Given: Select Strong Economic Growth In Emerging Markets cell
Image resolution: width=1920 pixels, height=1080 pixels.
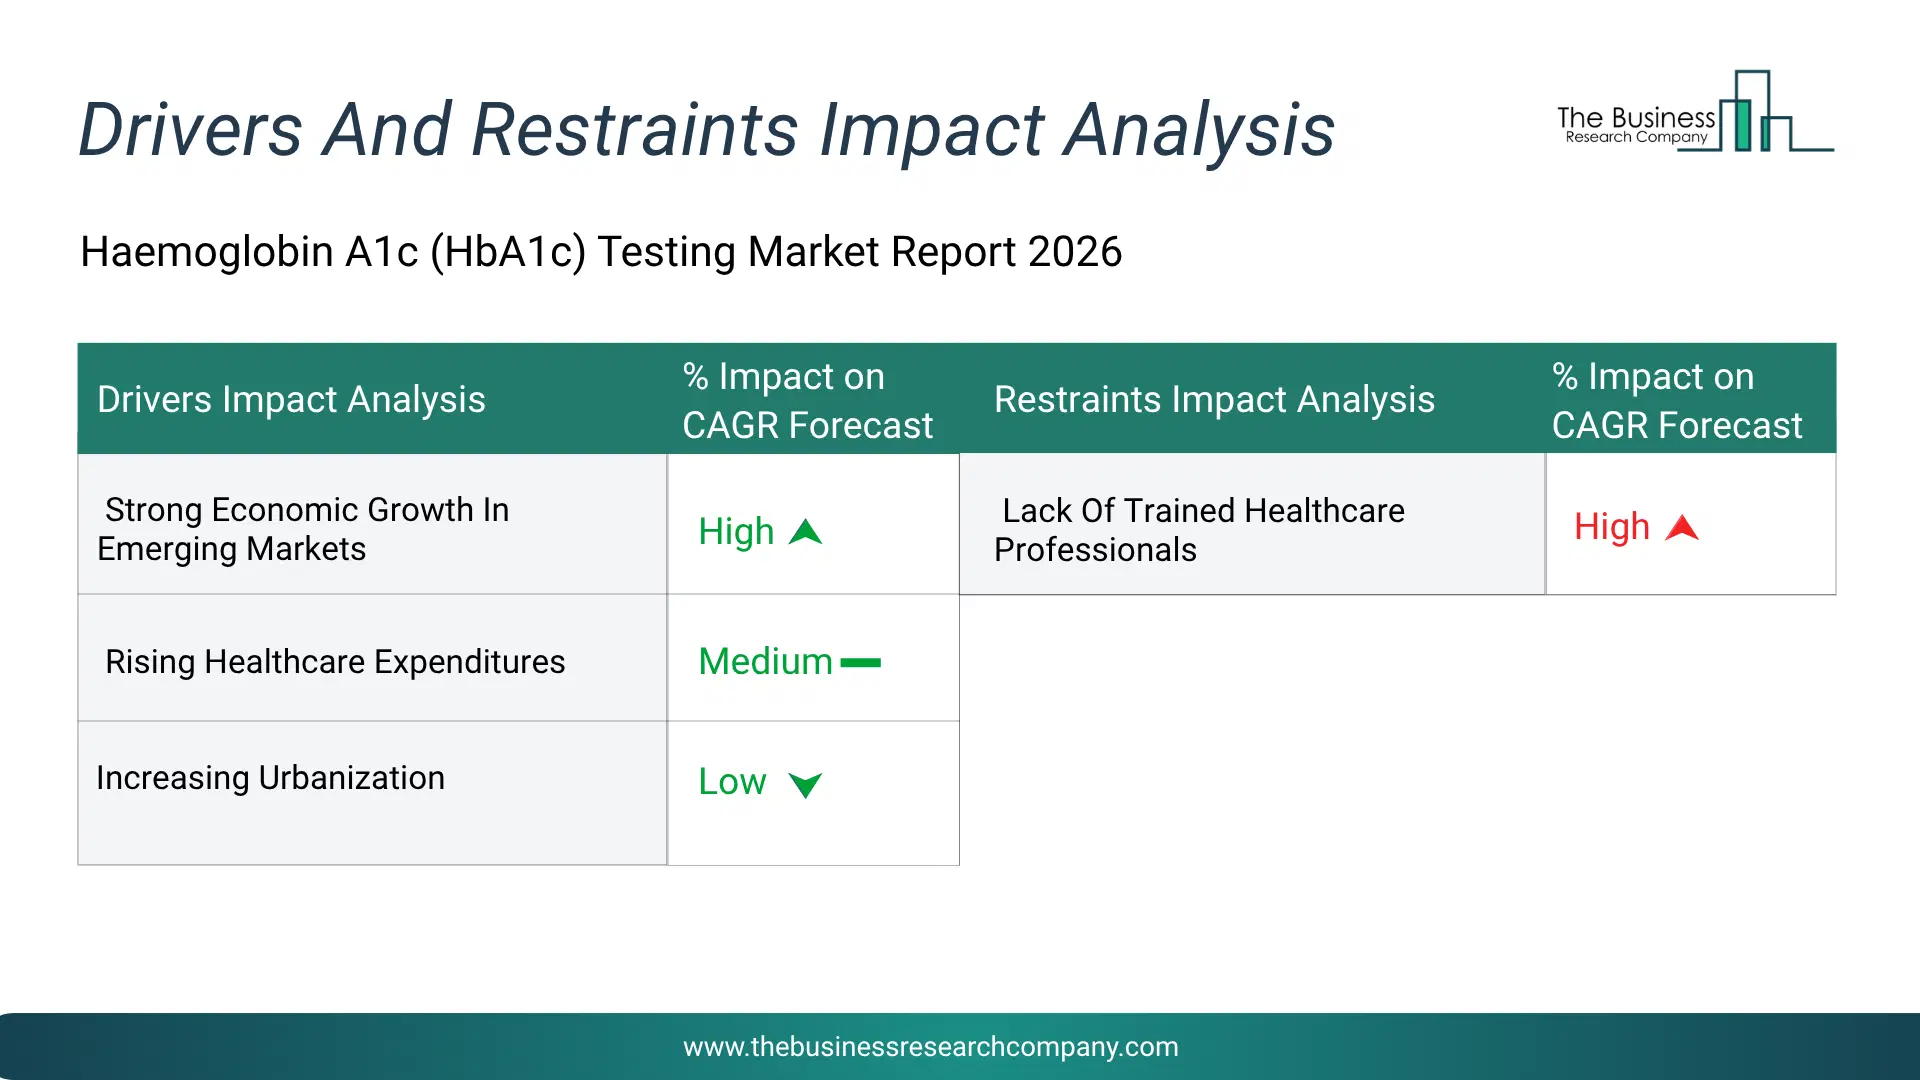Looking at the screenshot, I should point(372,525).
